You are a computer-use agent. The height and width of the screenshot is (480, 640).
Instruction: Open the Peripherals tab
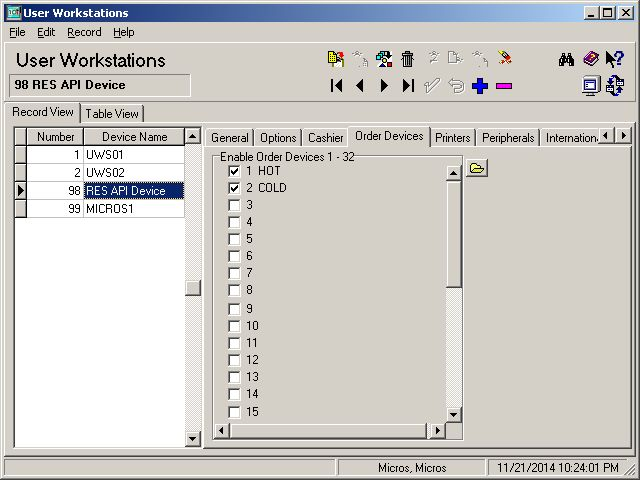[508, 138]
